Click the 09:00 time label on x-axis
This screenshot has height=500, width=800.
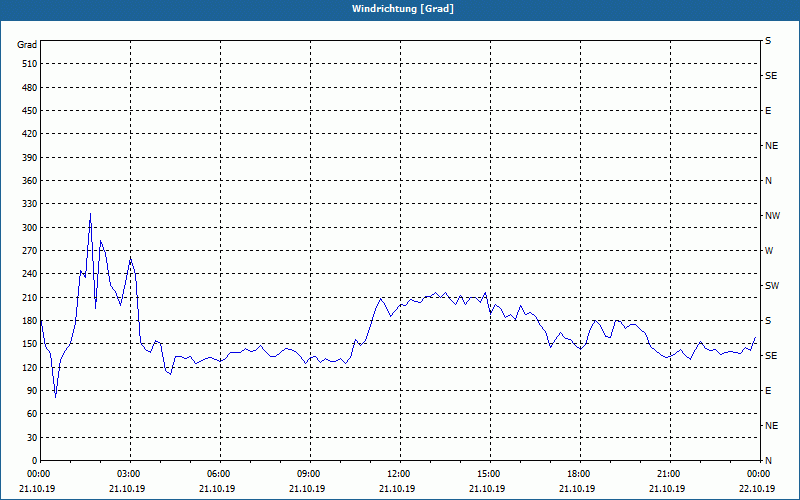tap(310, 474)
